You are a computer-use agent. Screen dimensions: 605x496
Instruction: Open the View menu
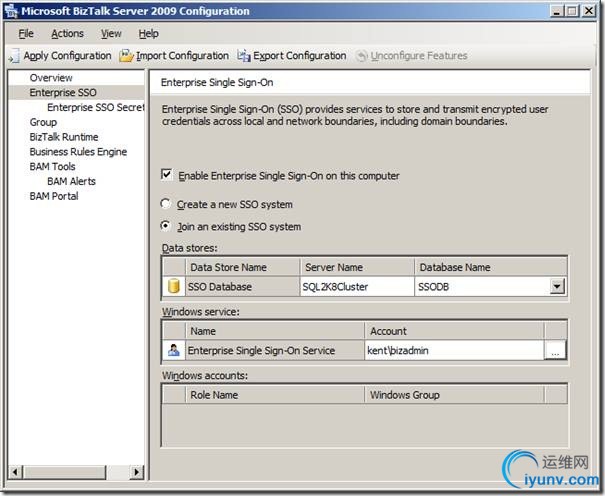[x=111, y=34]
